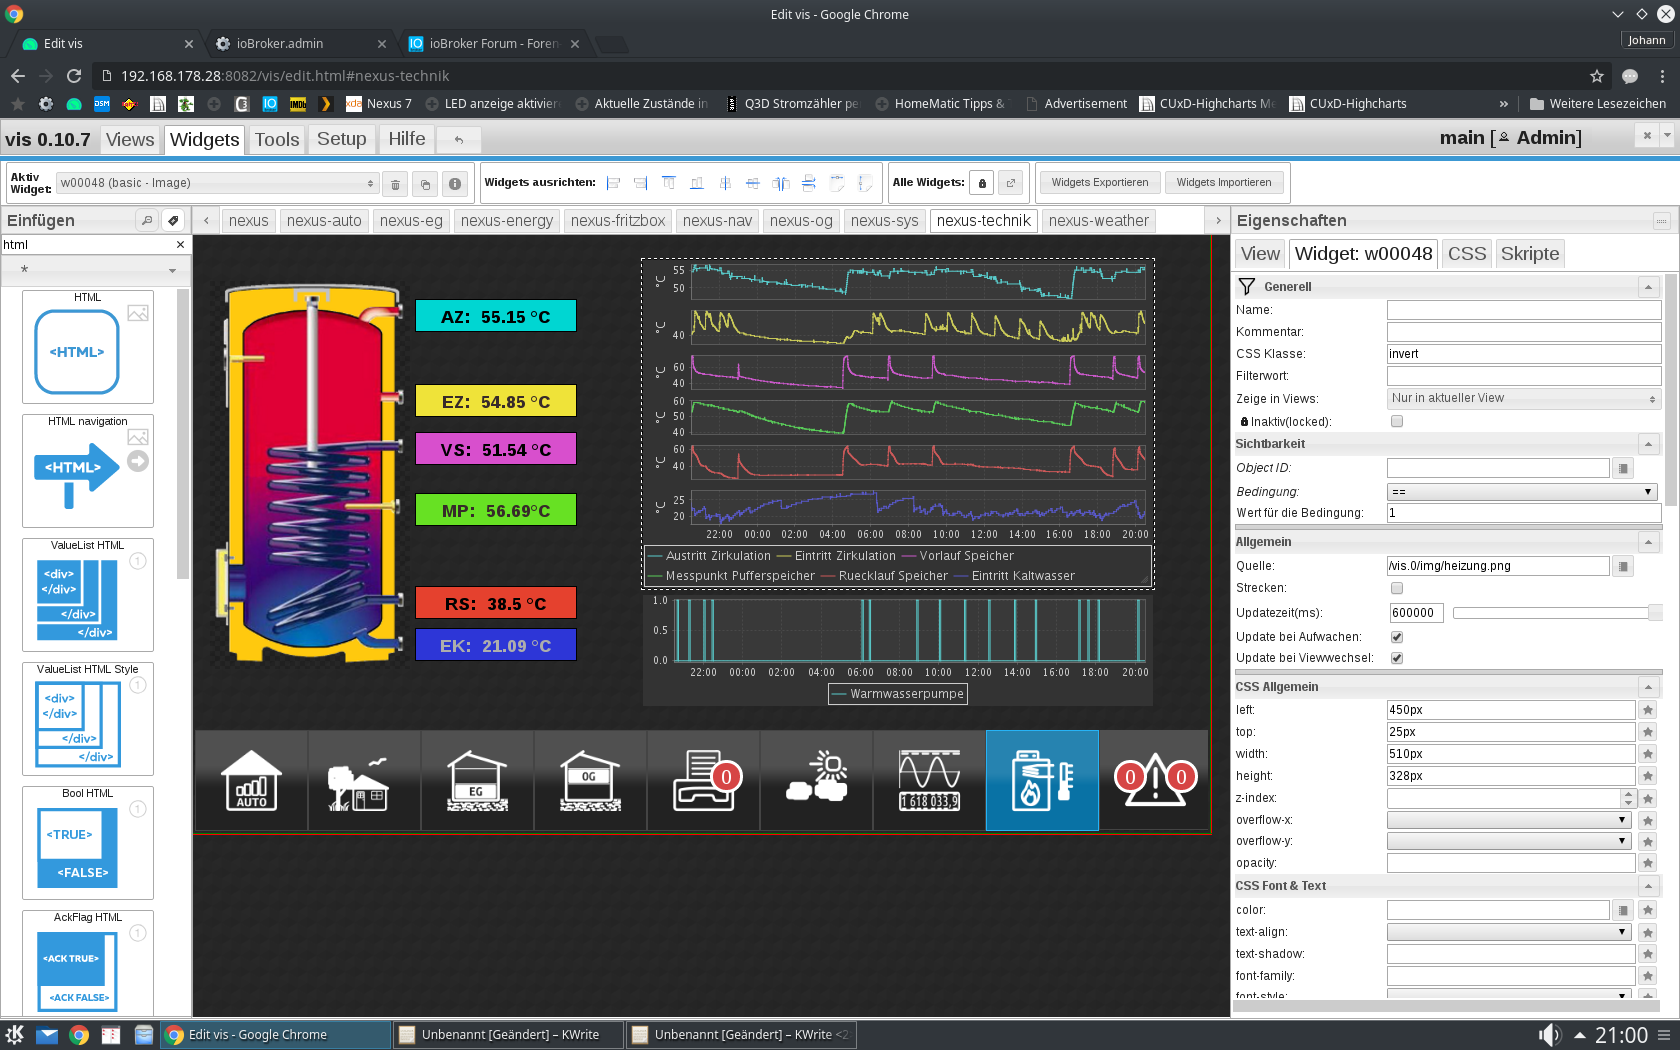Switch to nexus-weather view tab
The width and height of the screenshot is (1680, 1050).
(x=1099, y=221)
